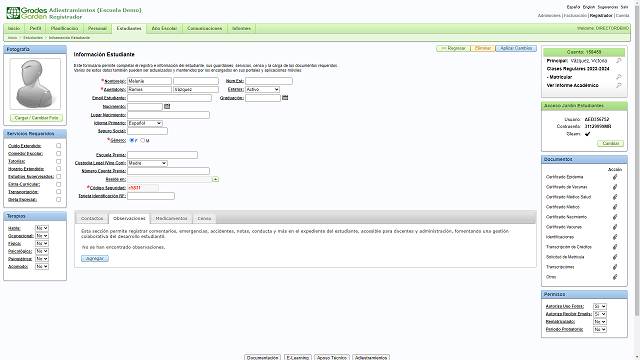Image resolution: width=640 pixels, height=360 pixels.
Task: Click paperclip in Certificado Vacunas row
Action: pos(615,227)
